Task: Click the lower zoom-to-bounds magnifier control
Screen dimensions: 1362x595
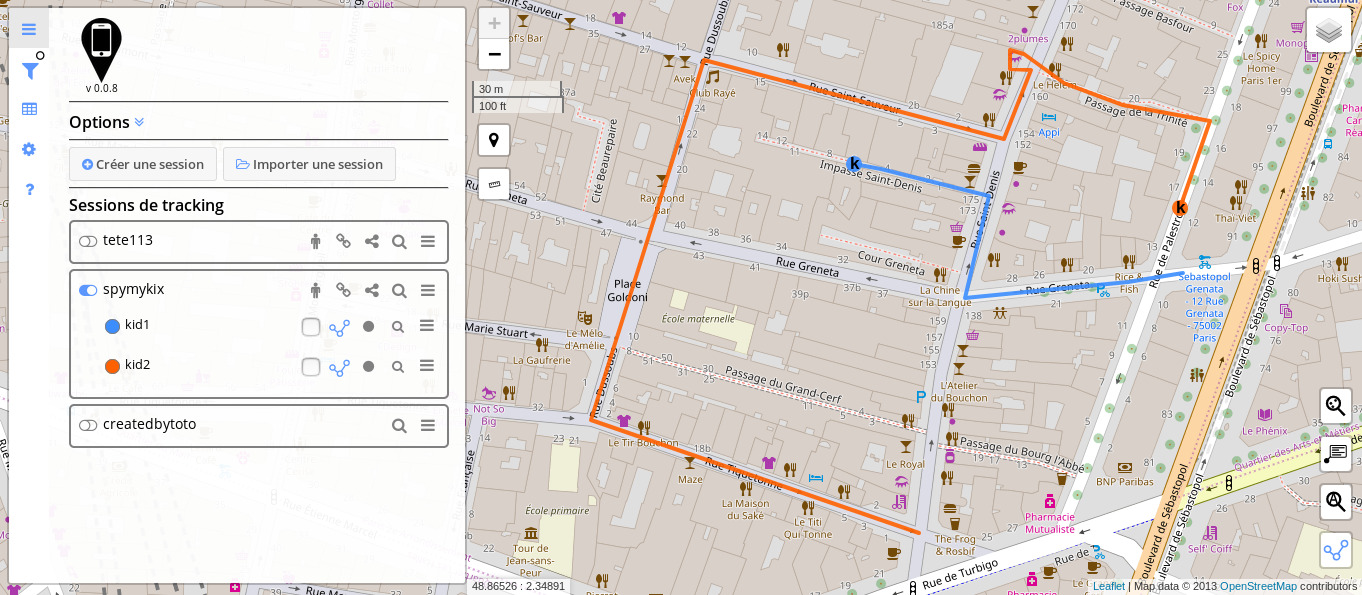Action: tap(1336, 502)
